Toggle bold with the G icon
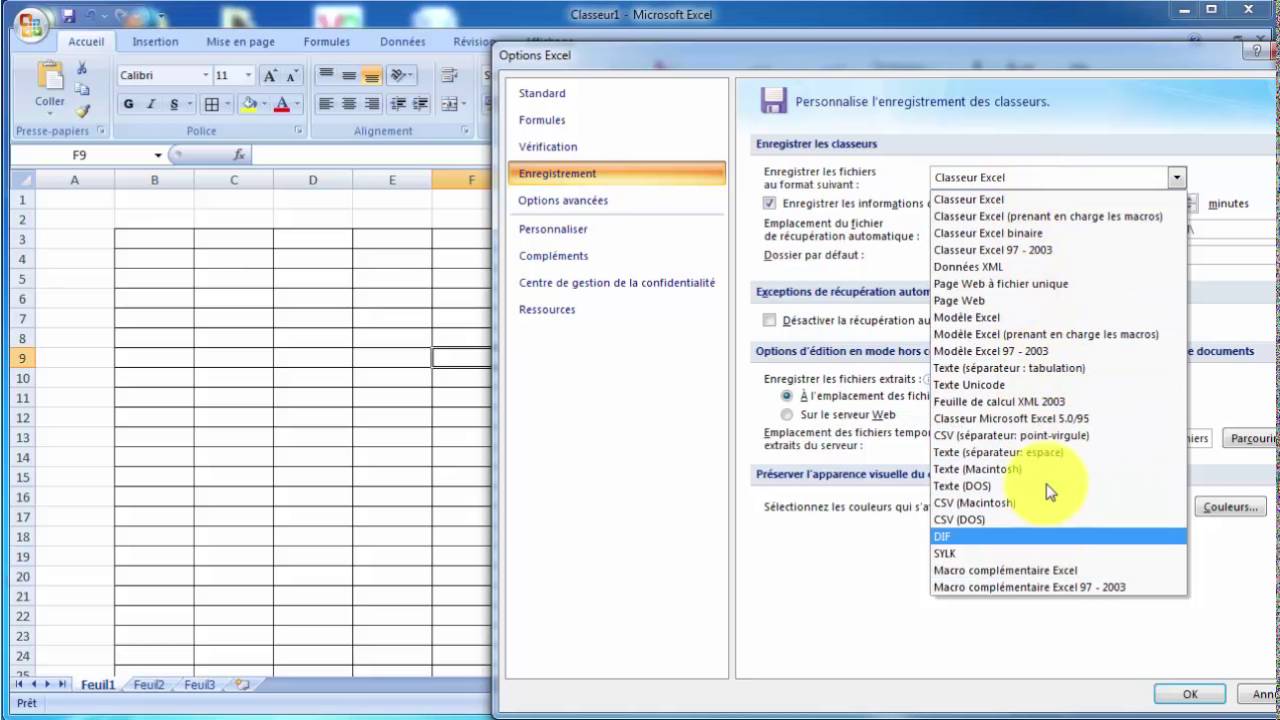1280x720 pixels. click(129, 104)
